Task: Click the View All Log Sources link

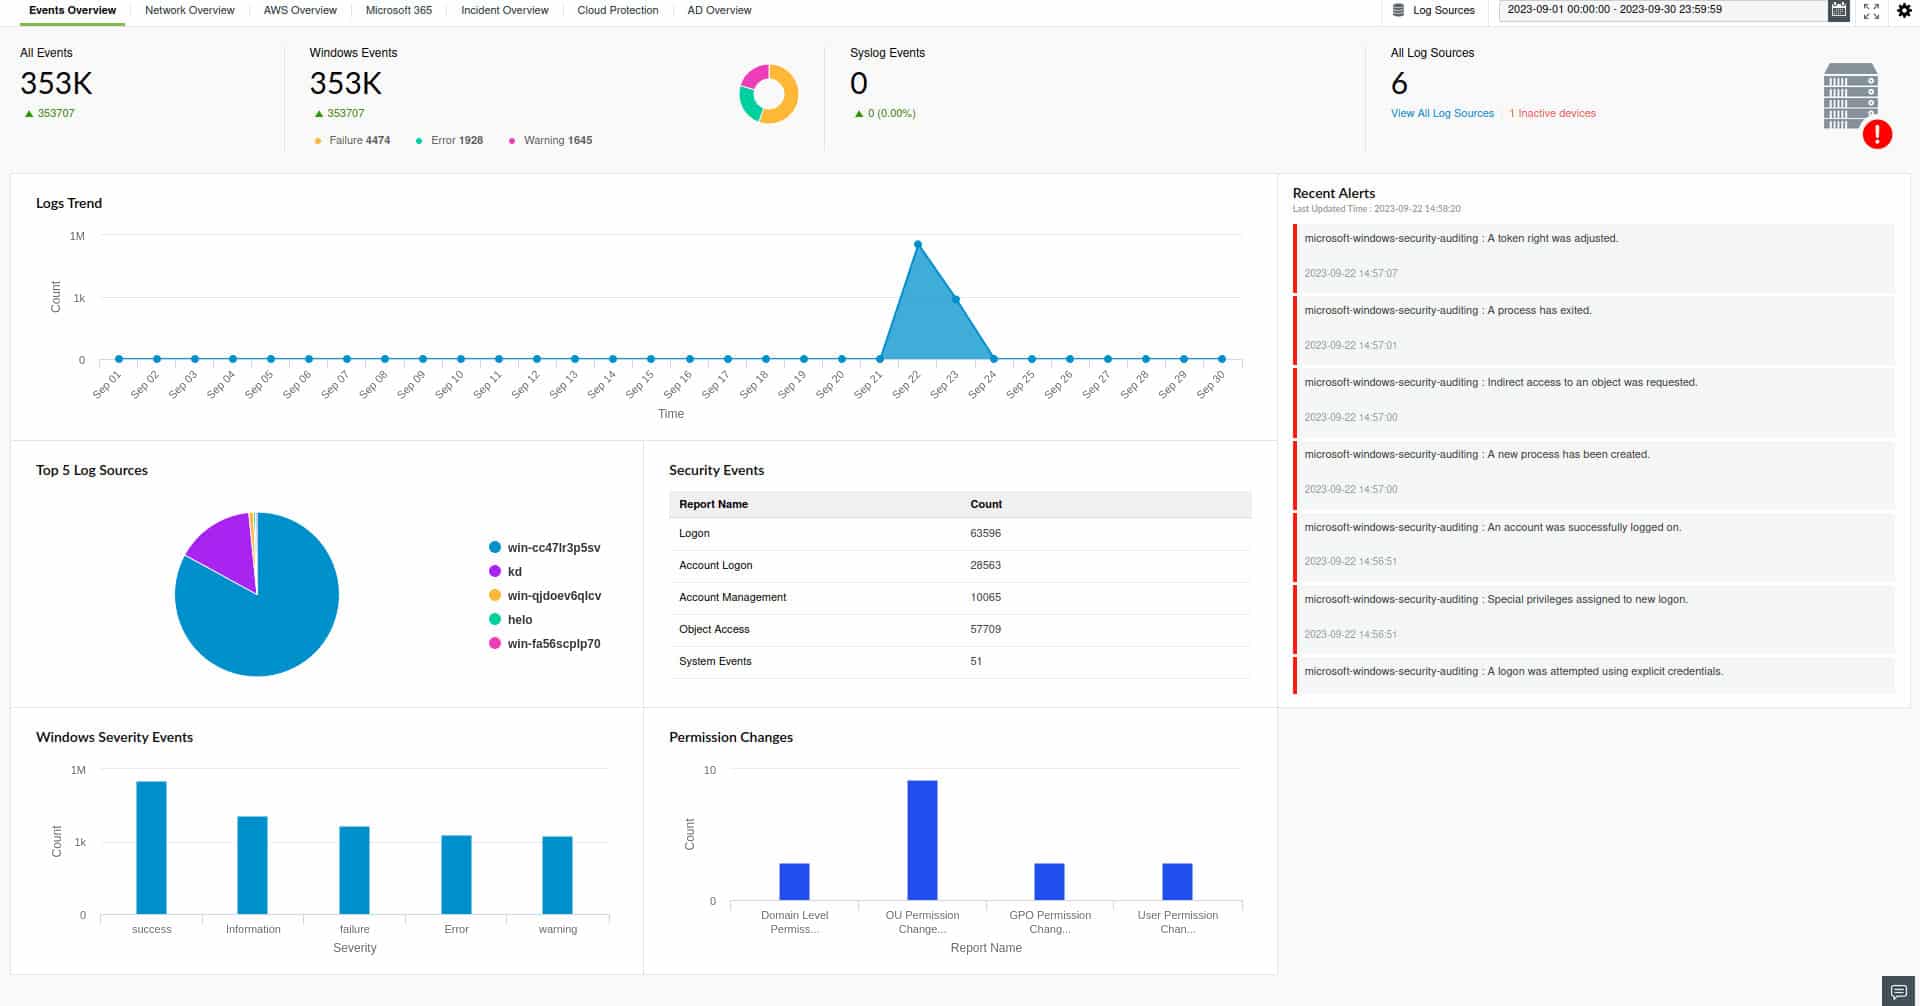Action: click(1441, 113)
